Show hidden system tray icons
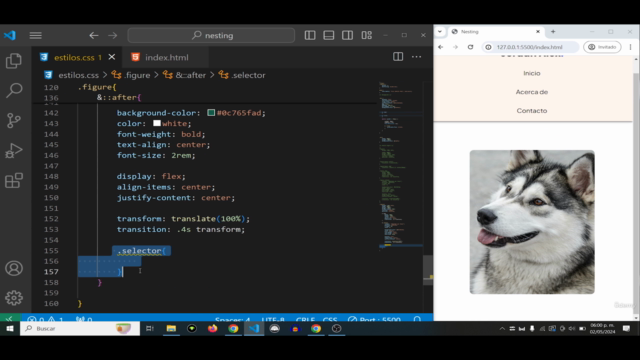The height and width of the screenshot is (360, 640). click(x=502, y=329)
